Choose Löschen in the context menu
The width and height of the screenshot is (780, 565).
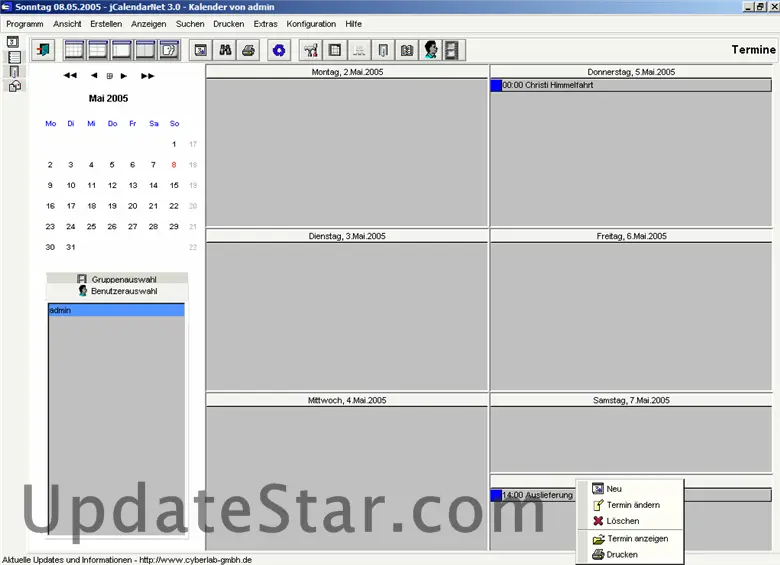630,521
